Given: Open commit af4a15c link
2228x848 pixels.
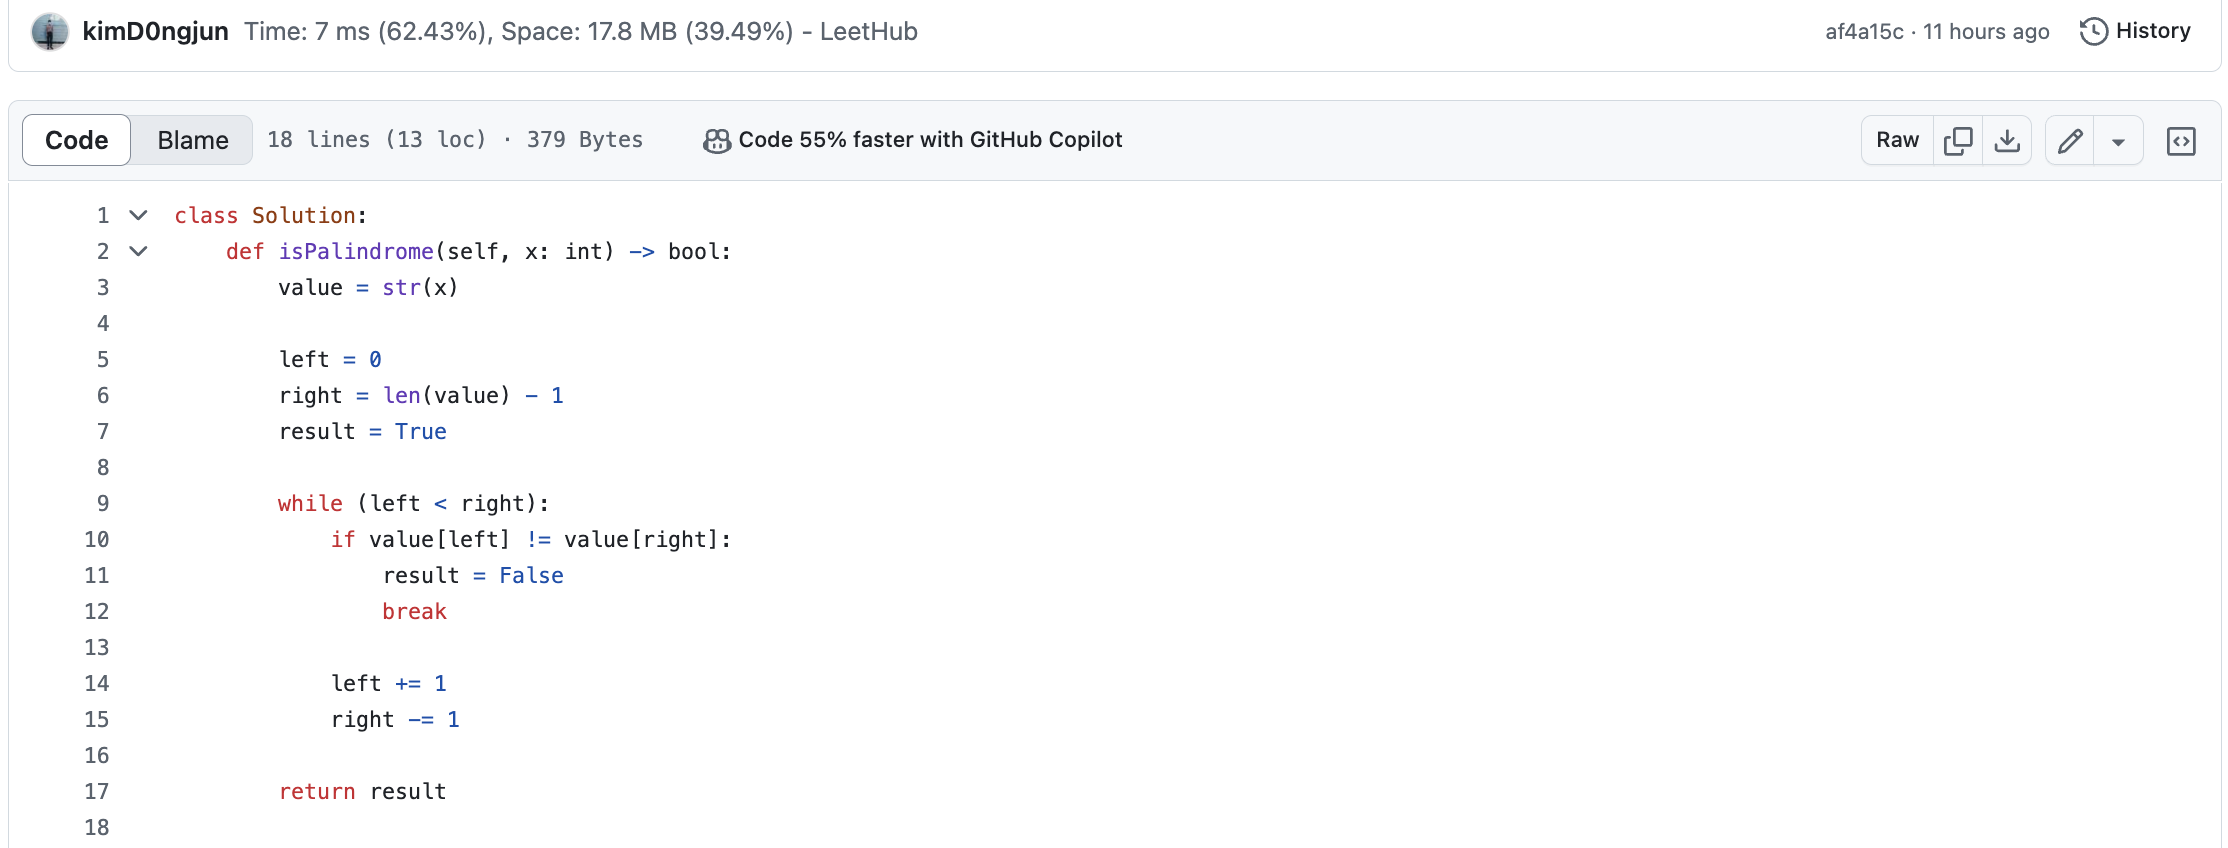Looking at the screenshot, I should 1864,32.
